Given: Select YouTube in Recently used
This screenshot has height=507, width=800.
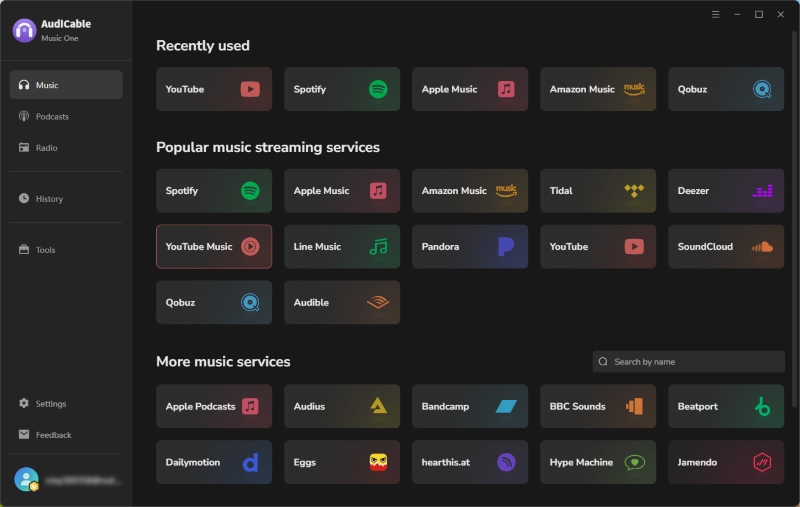Looking at the screenshot, I should coord(214,89).
